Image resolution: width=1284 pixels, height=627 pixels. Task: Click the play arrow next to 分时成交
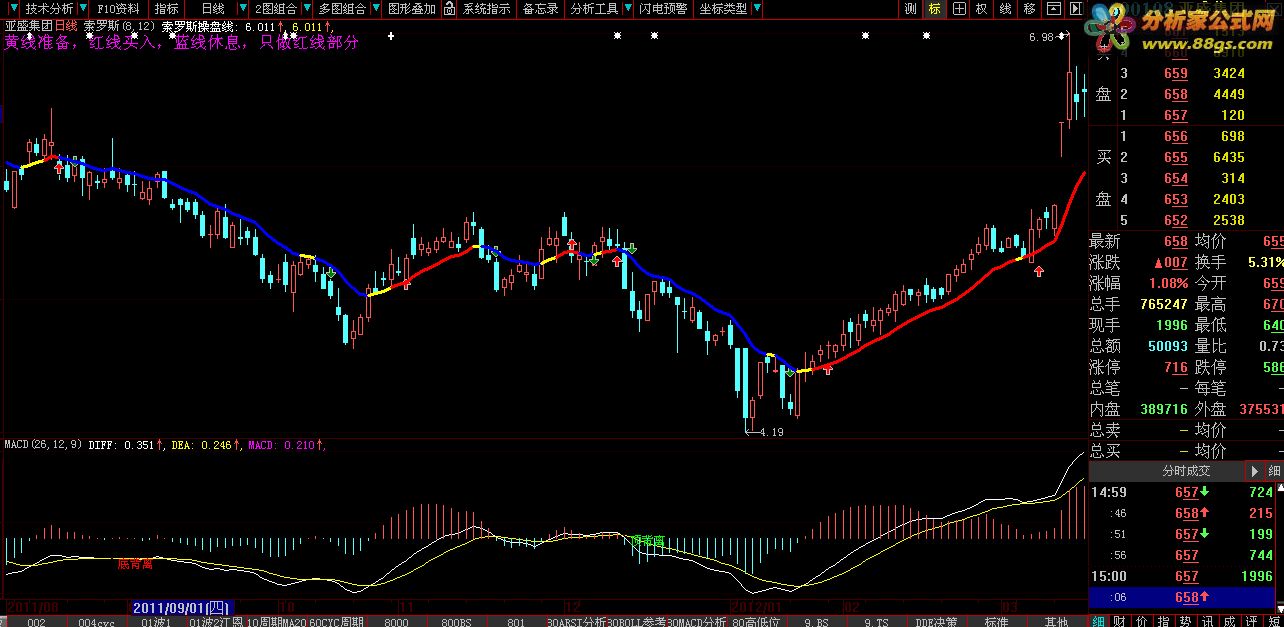point(1254,471)
